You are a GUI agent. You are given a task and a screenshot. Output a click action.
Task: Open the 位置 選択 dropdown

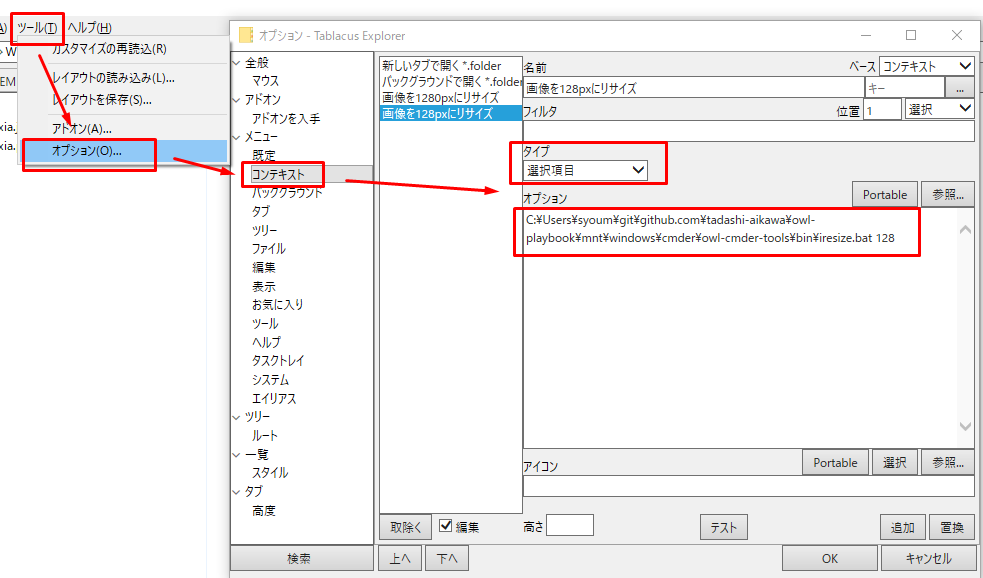click(939, 109)
